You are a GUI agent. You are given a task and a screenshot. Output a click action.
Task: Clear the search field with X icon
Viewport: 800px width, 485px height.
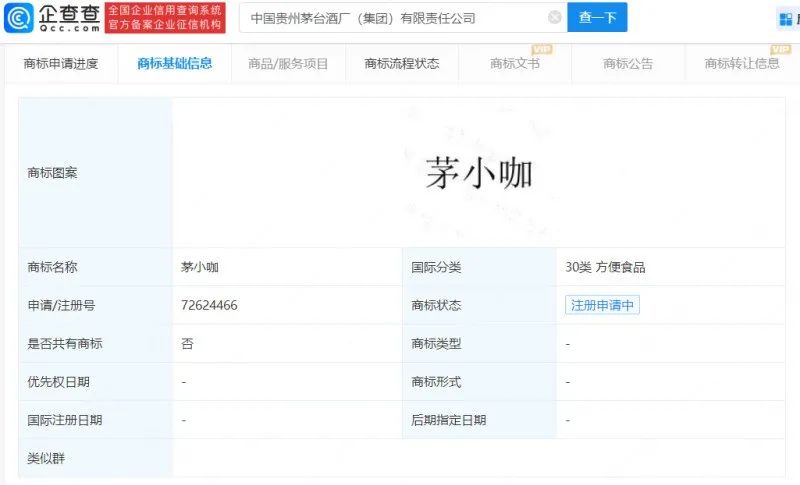[x=555, y=18]
